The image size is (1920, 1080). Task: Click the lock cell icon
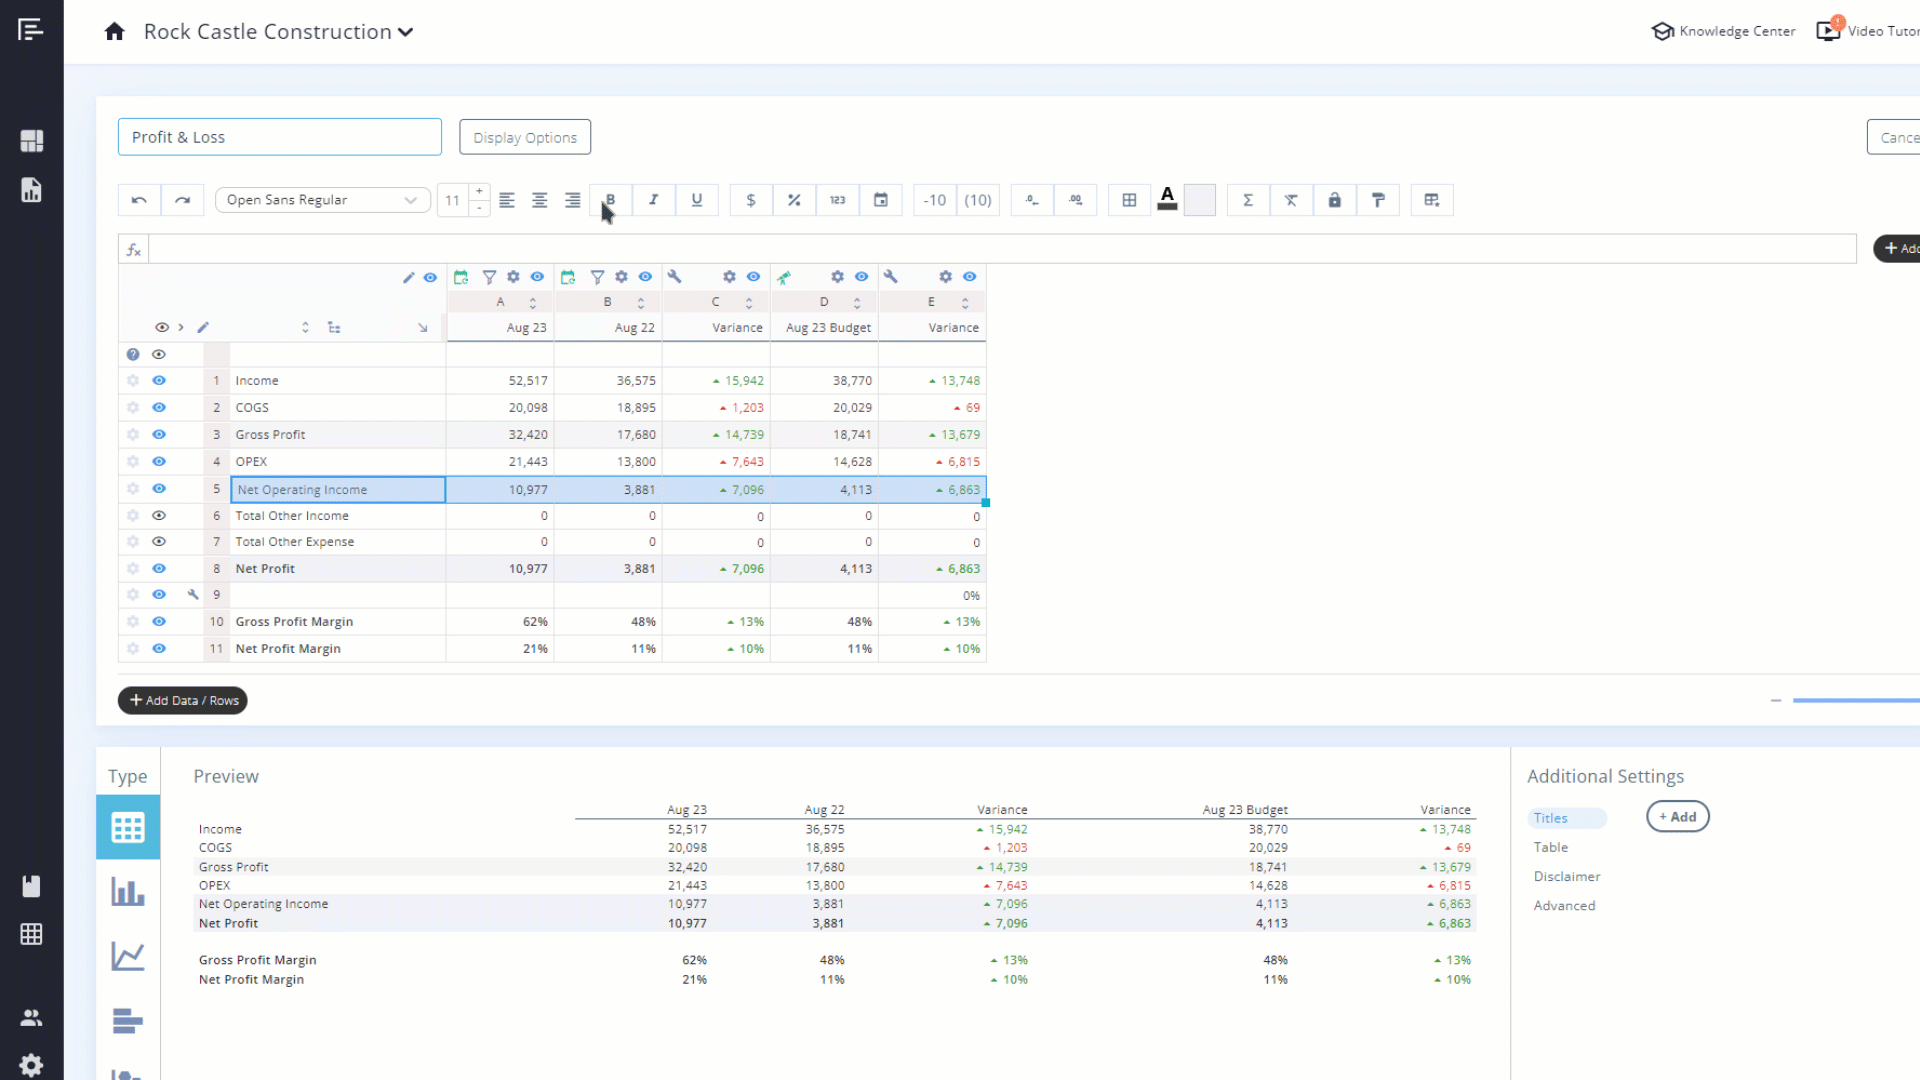click(1334, 200)
